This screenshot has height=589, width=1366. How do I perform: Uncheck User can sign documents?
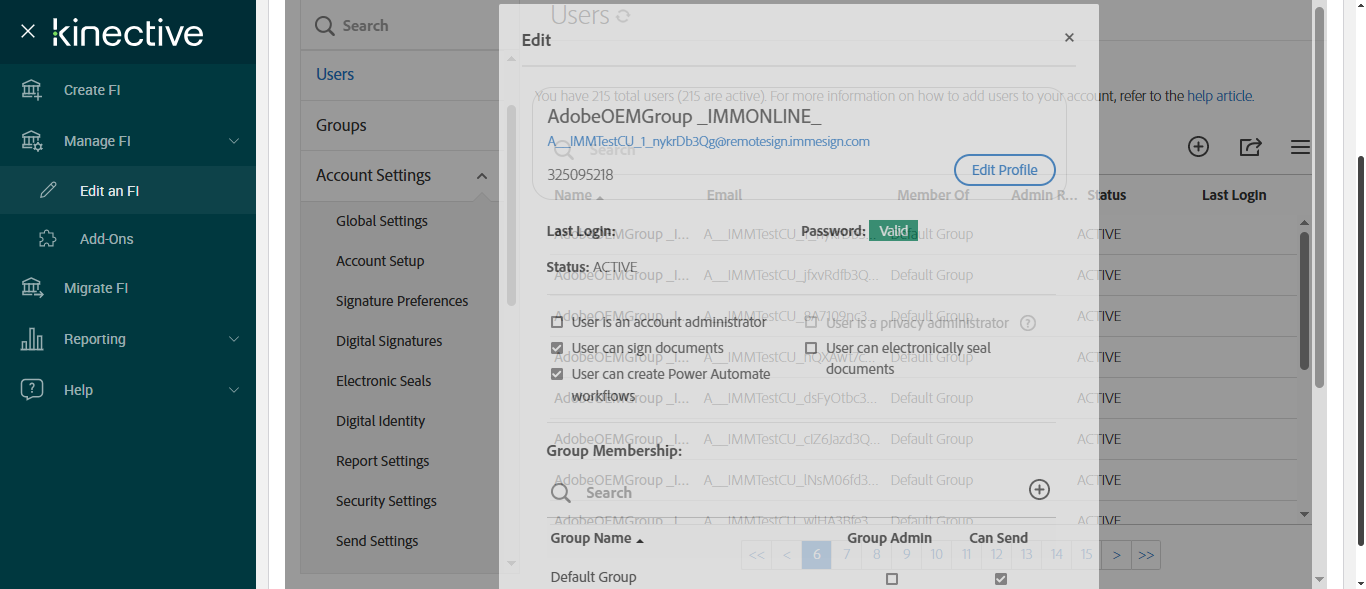click(557, 348)
